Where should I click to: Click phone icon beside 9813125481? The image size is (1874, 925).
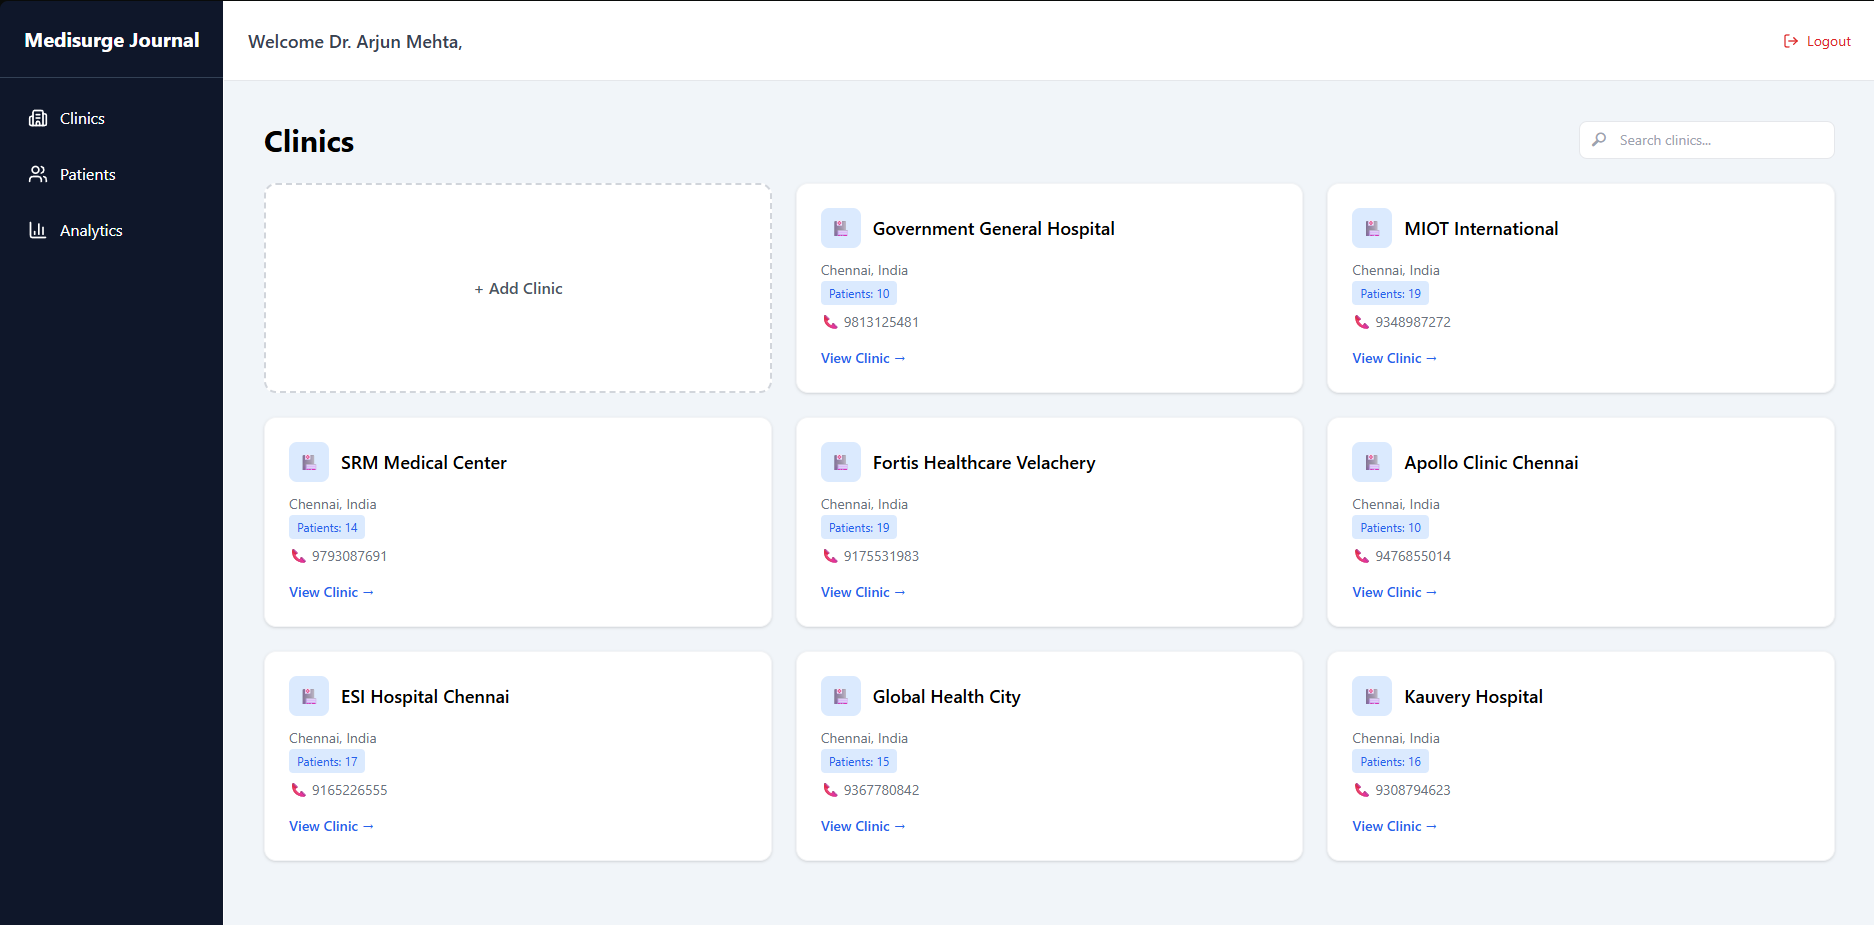(830, 322)
